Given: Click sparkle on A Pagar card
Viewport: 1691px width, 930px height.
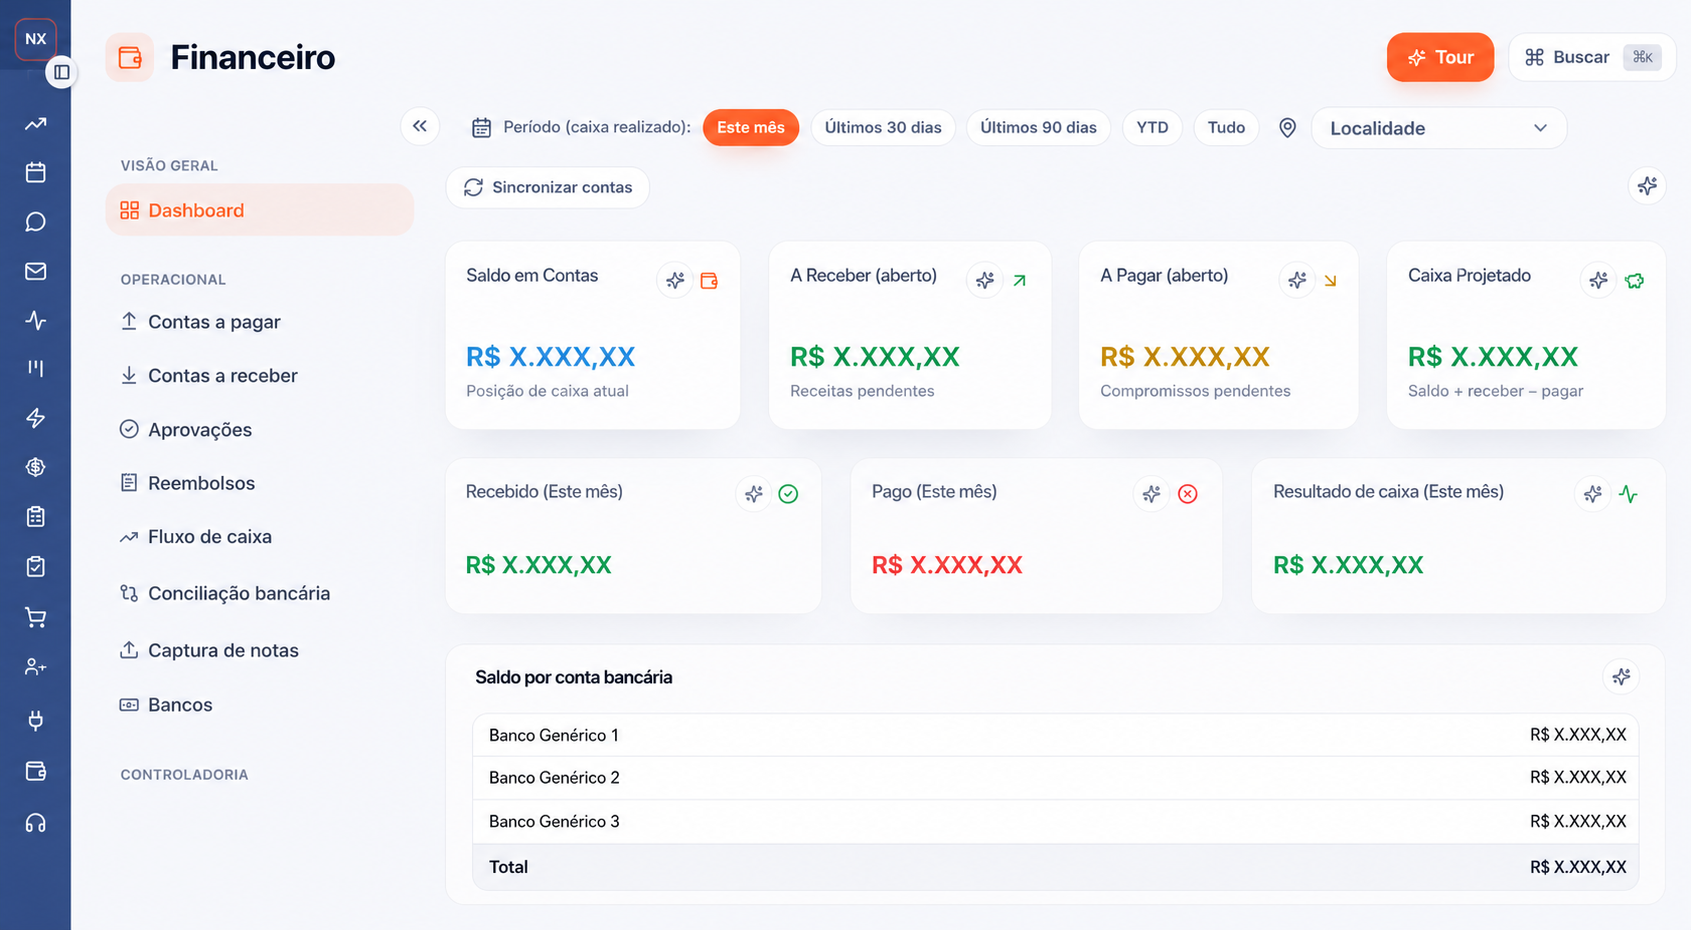Looking at the screenshot, I should click(x=1297, y=280).
